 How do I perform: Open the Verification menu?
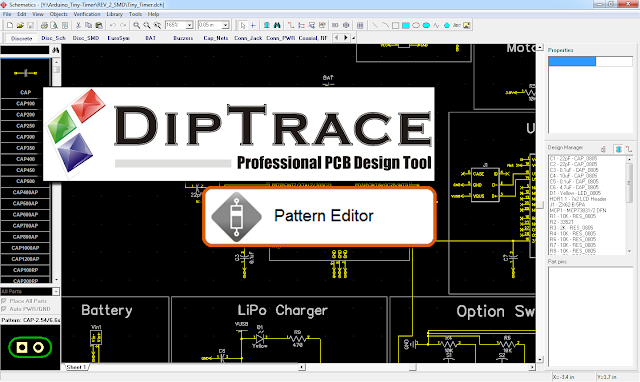click(x=87, y=14)
